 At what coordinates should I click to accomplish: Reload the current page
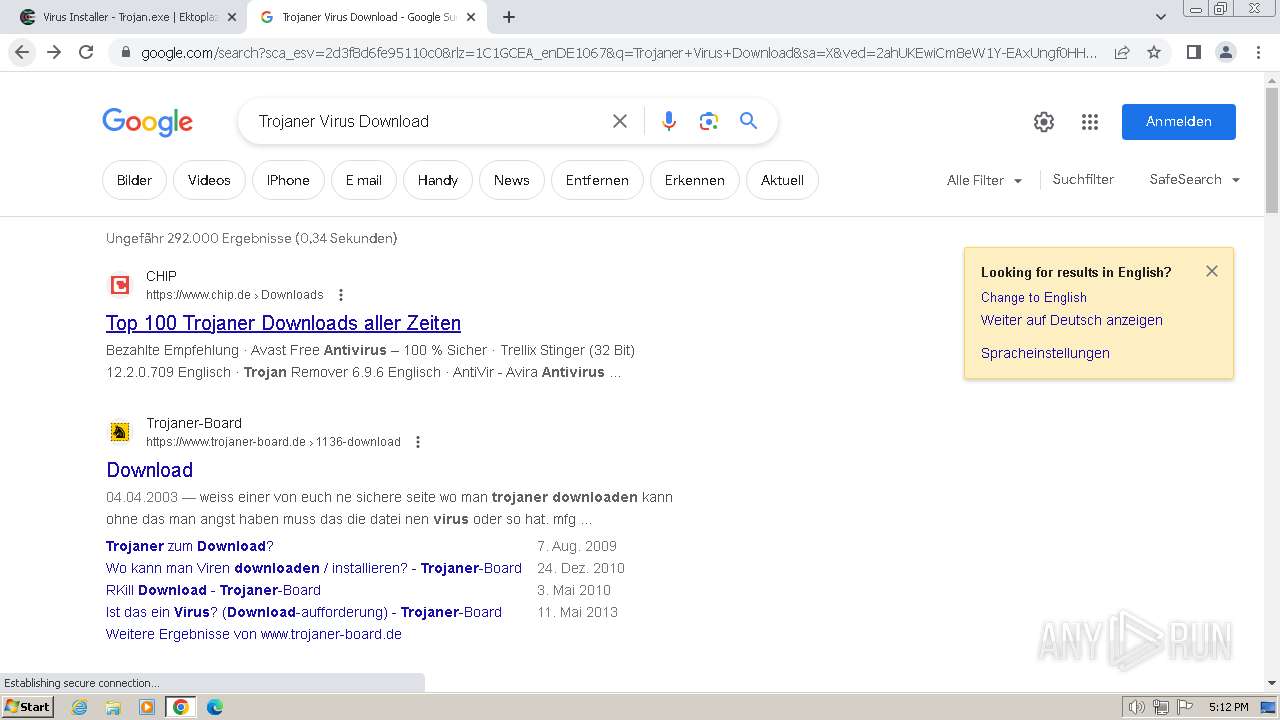pyautogui.click(x=86, y=52)
